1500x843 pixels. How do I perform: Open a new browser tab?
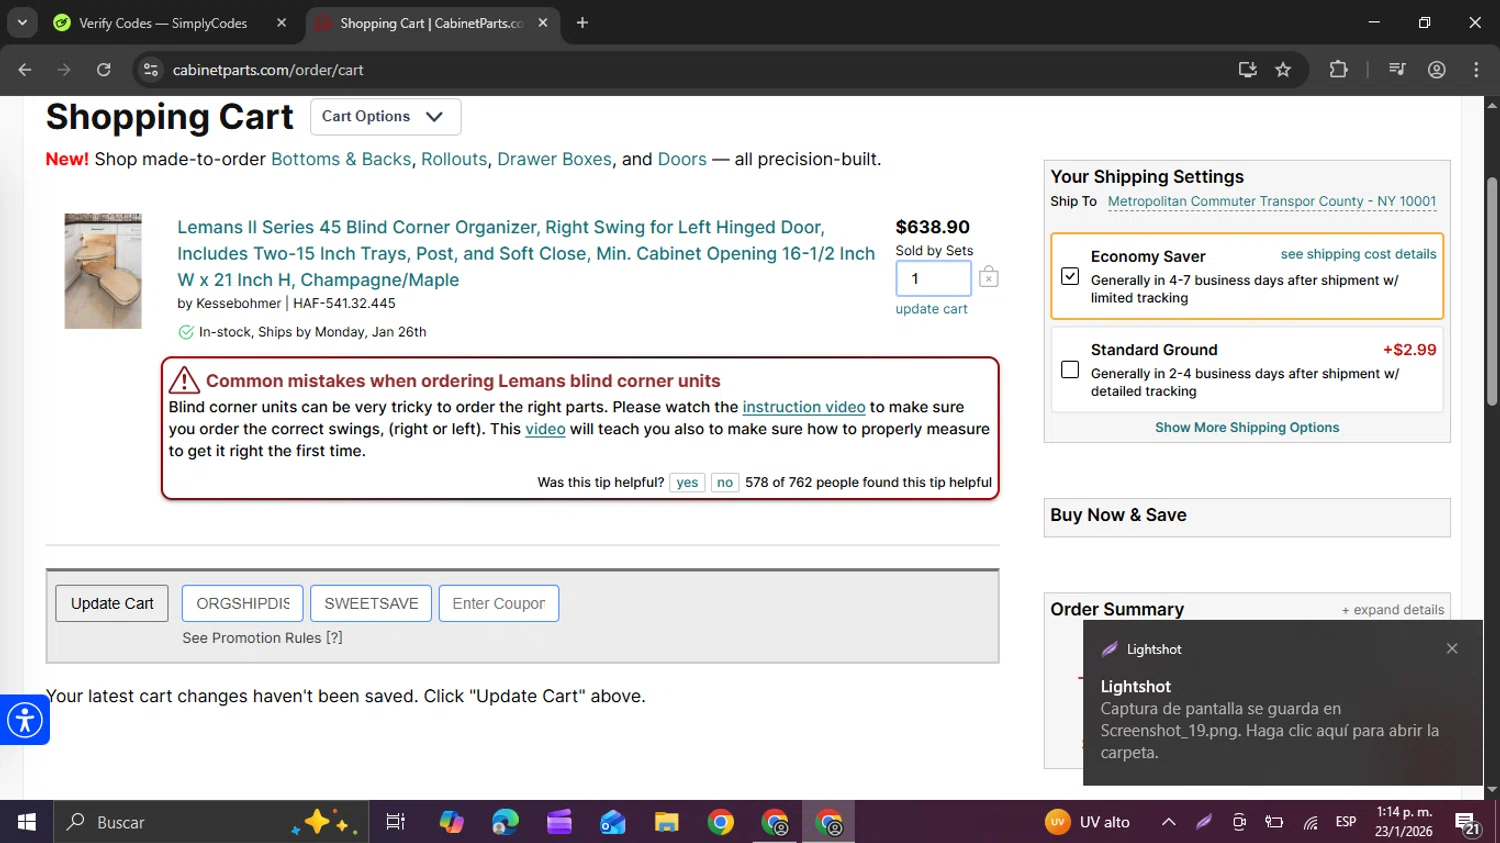(x=582, y=23)
